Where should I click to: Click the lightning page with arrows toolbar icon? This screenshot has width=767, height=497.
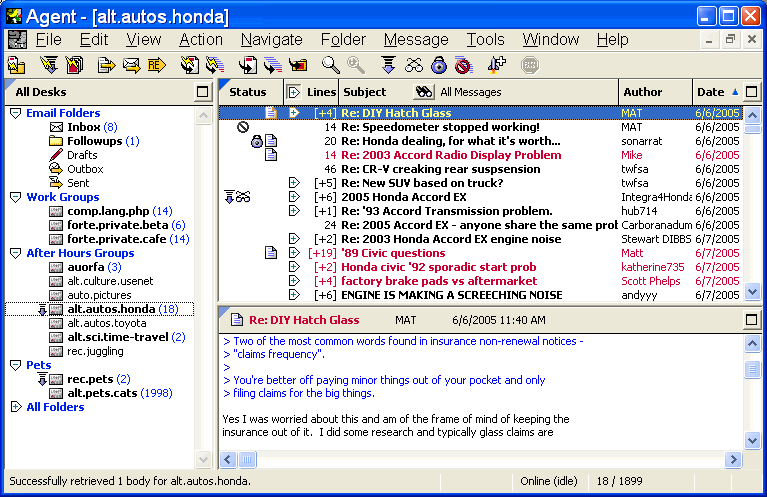(x=189, y=65)
